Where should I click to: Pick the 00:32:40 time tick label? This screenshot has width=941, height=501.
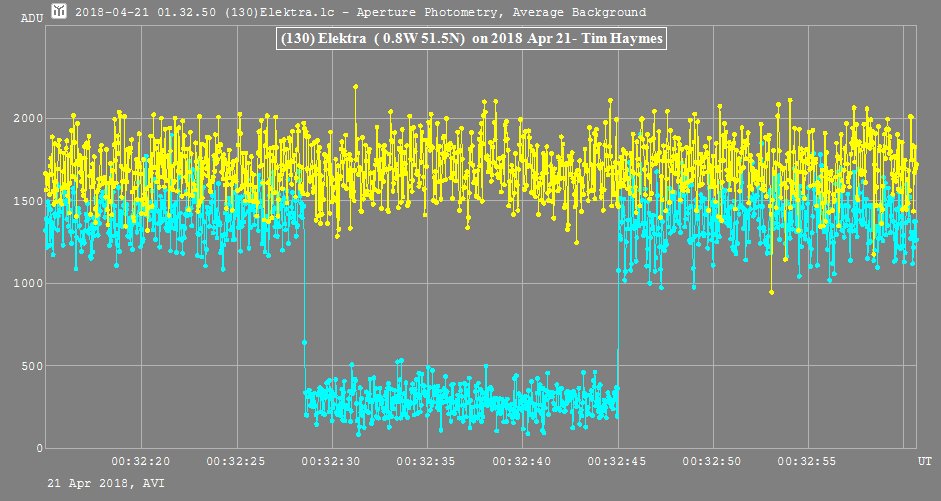tap(522, 460)
